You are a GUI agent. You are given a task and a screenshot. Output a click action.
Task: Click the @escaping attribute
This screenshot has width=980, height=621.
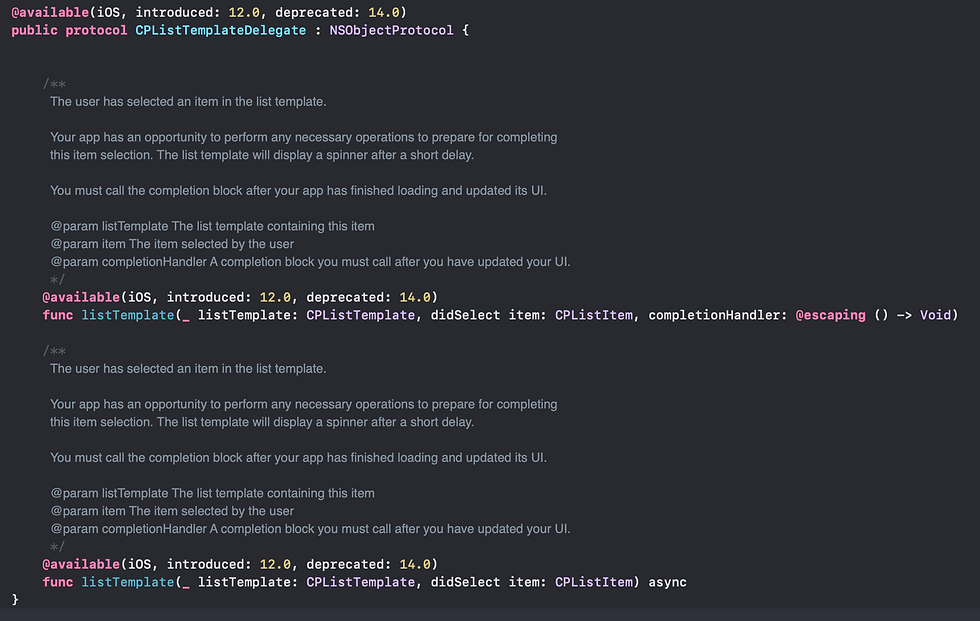click(x=831, y=315)
